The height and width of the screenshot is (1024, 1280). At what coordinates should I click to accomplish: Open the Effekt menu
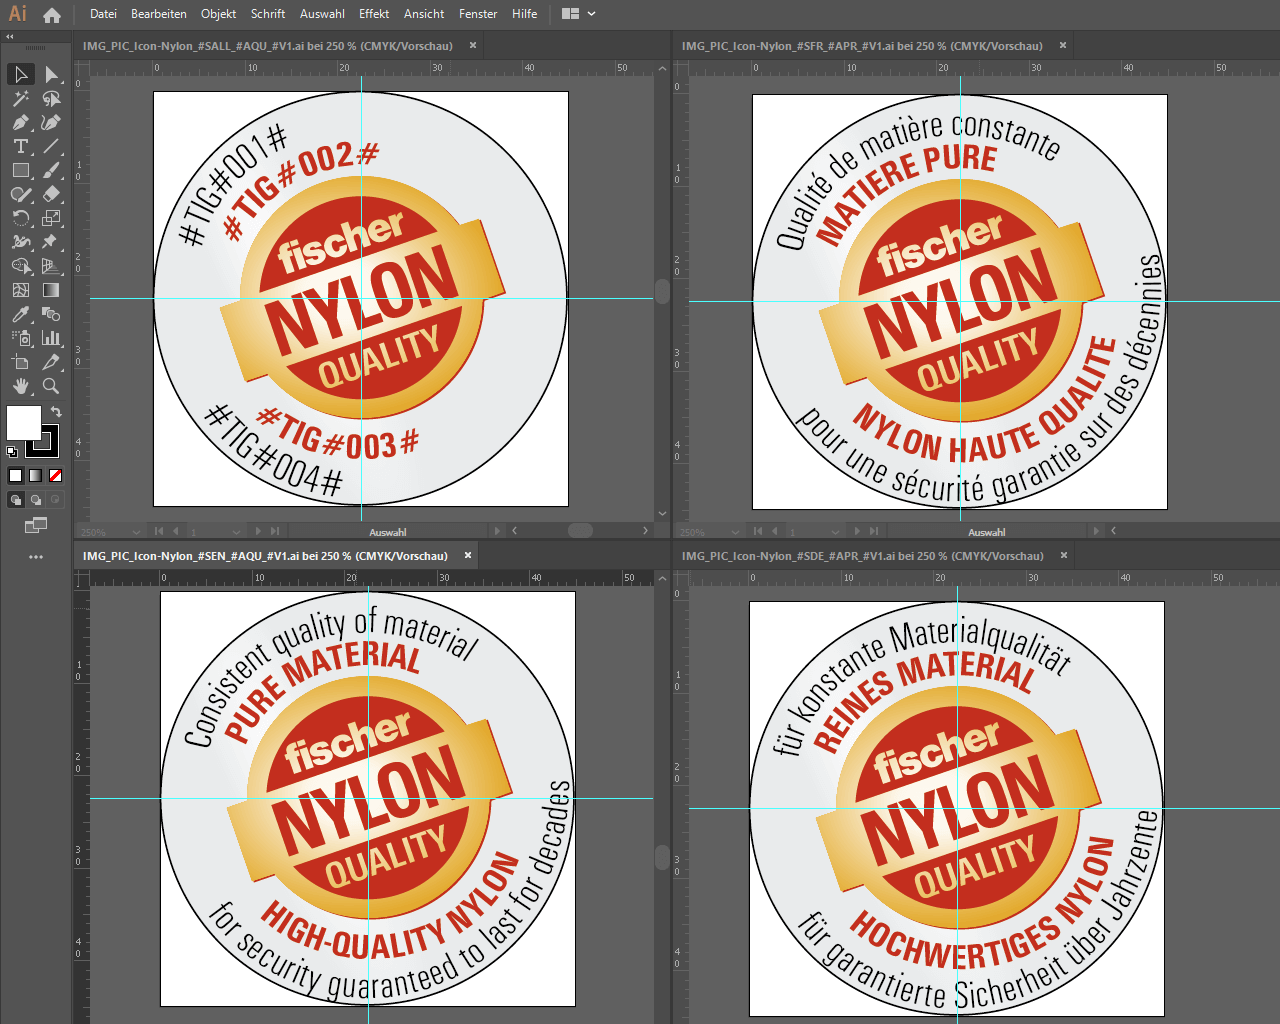pos(374,14)
